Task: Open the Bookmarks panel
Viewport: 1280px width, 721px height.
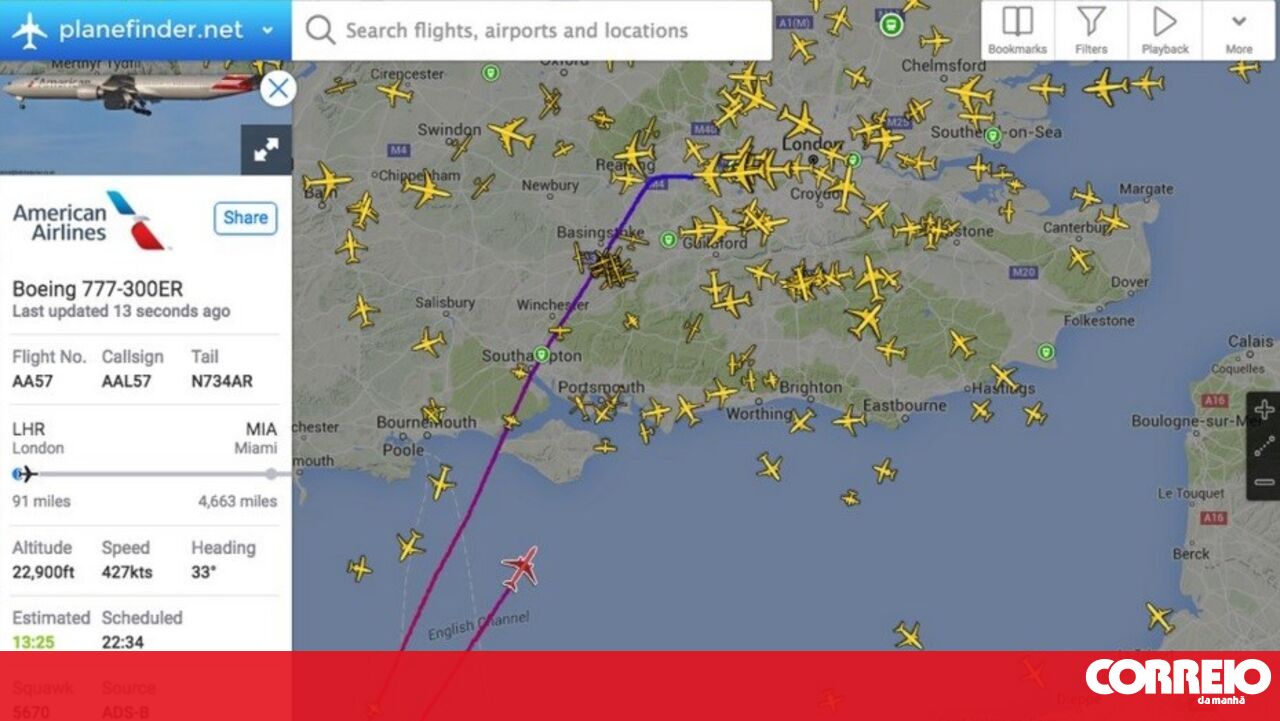Action: (1017, 30)
